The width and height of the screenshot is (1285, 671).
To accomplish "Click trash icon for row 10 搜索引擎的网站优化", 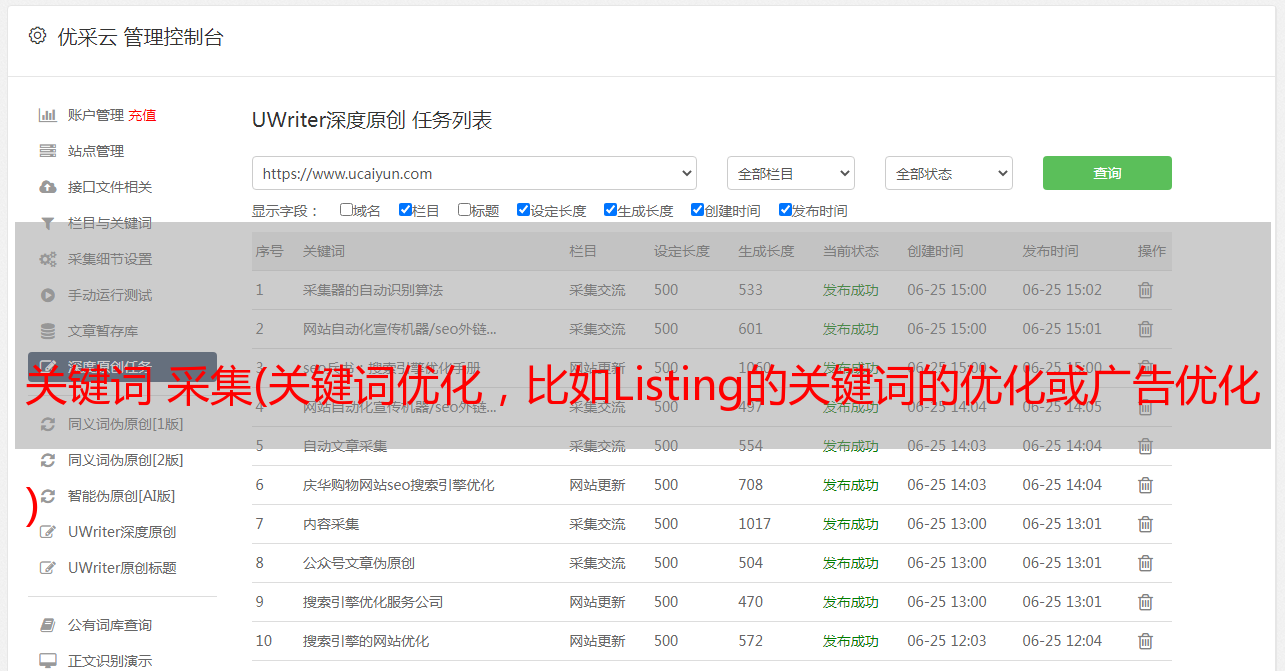I will click(1145, 641).
